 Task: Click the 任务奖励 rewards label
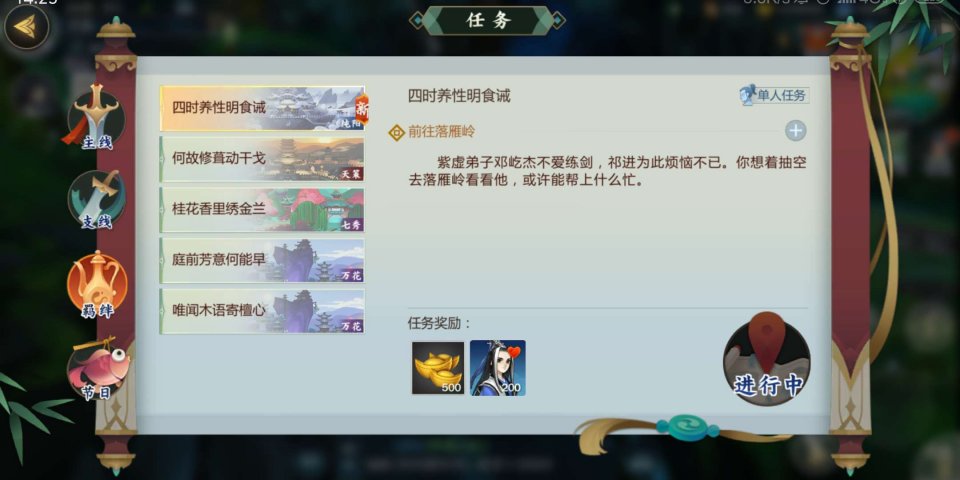440,324
